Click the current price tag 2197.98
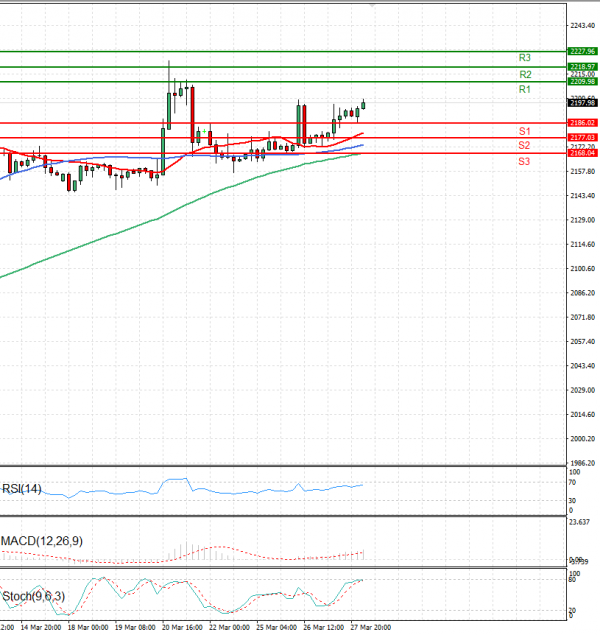This screenshot has height=635, width=600. [x=582, y=102]
